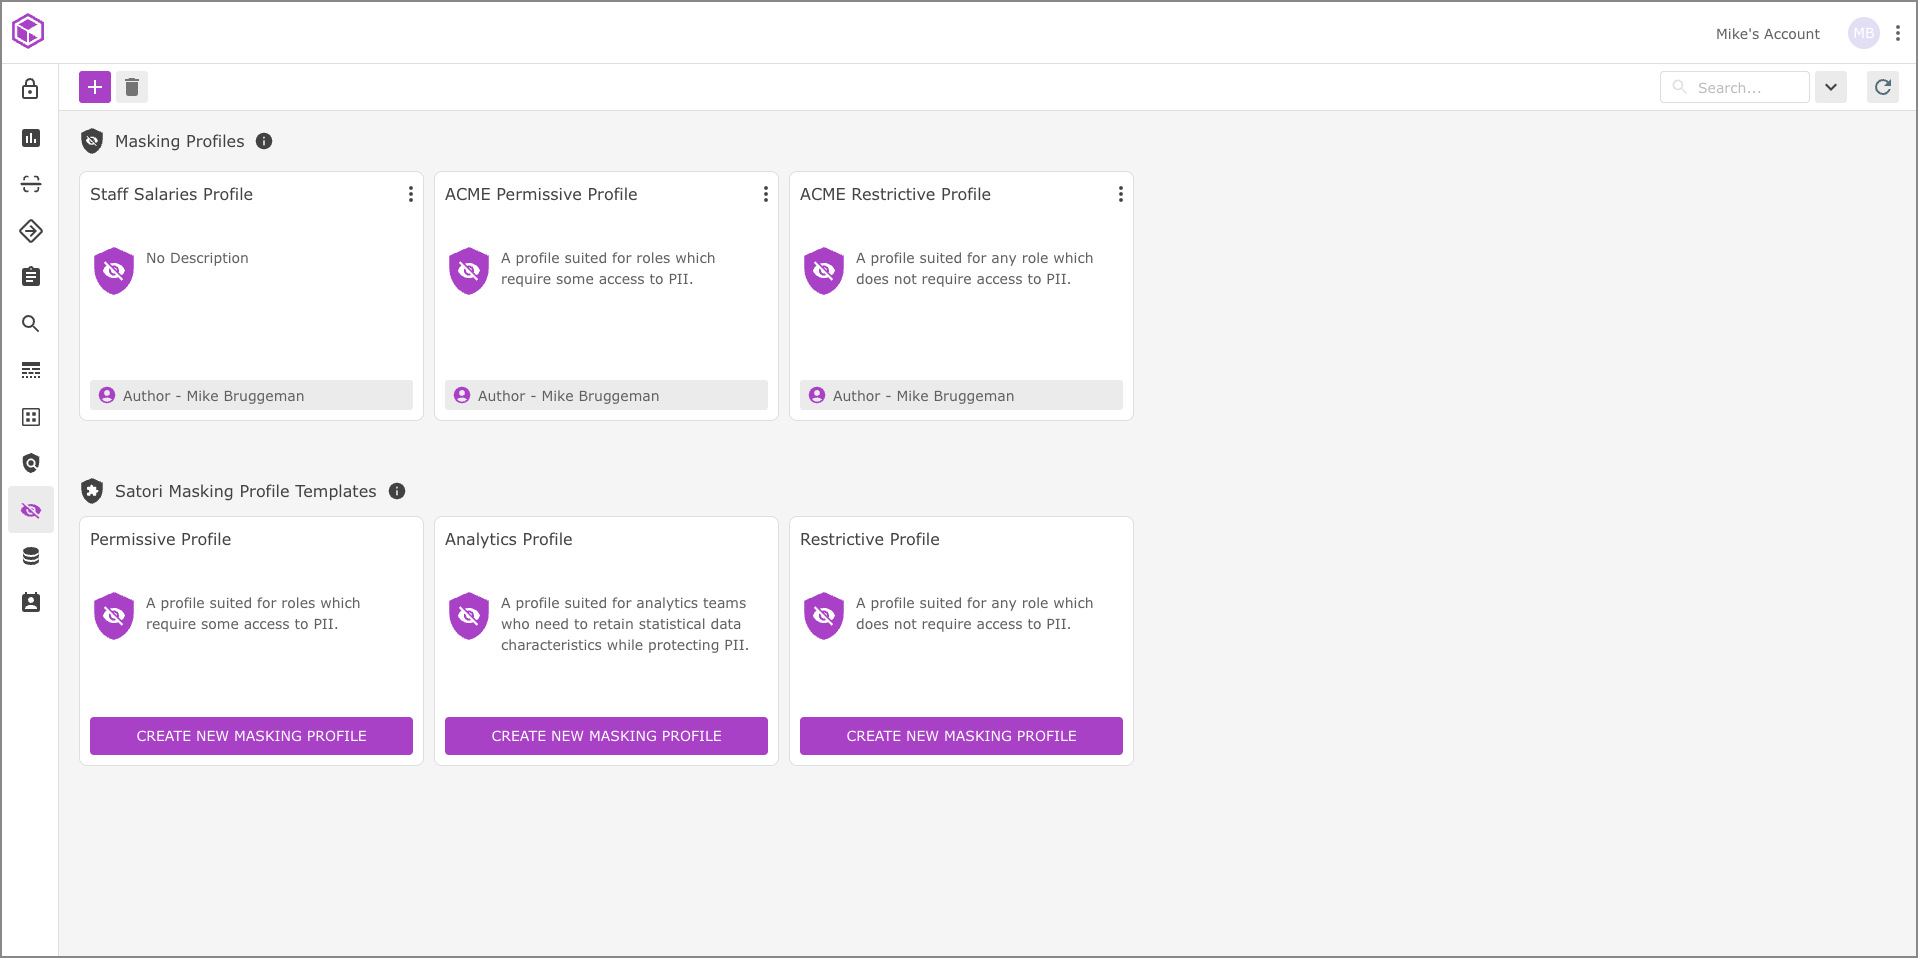Open the shield search sidebar icon
This screenshot has height=958, width=1918.
click(x=31, y=463)
